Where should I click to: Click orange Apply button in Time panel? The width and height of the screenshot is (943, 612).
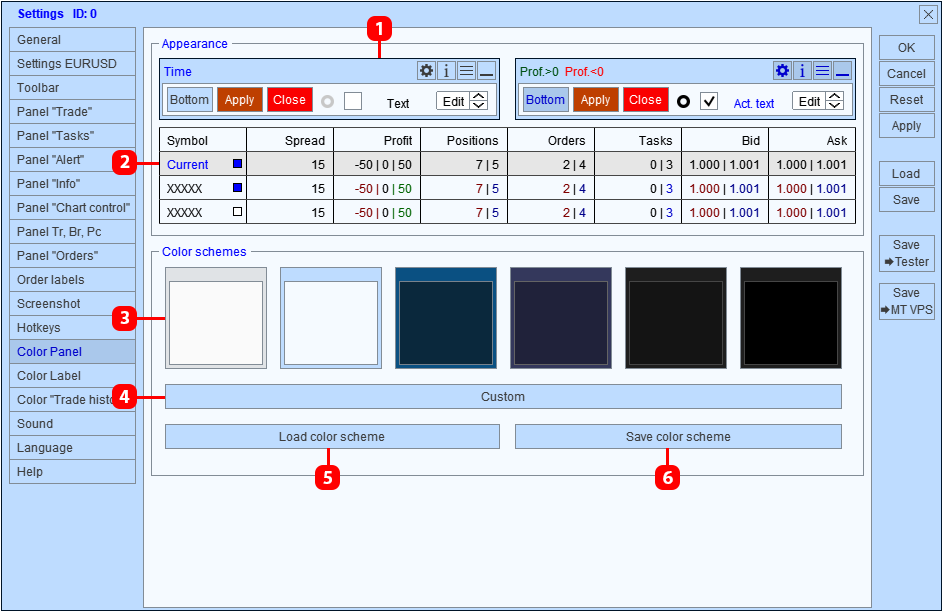click(239, 100)
